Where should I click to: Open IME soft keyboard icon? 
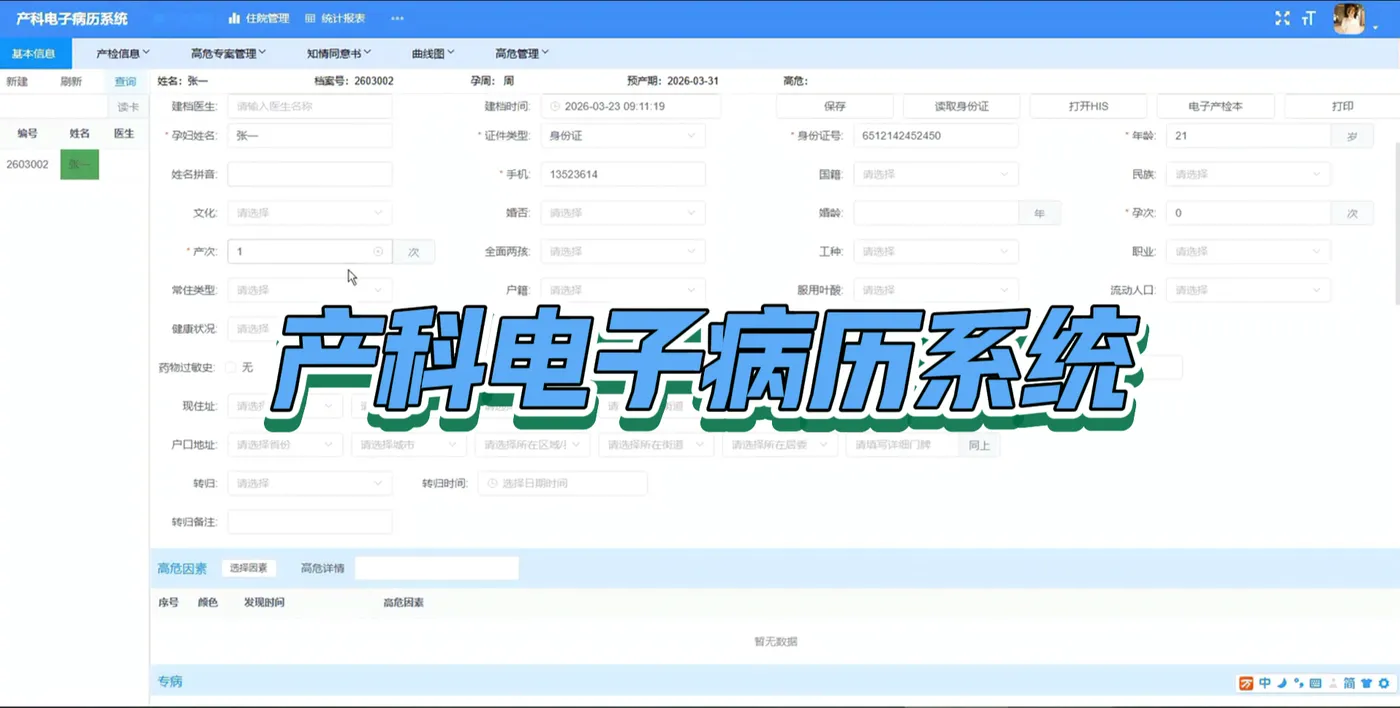pos(1315,683)
